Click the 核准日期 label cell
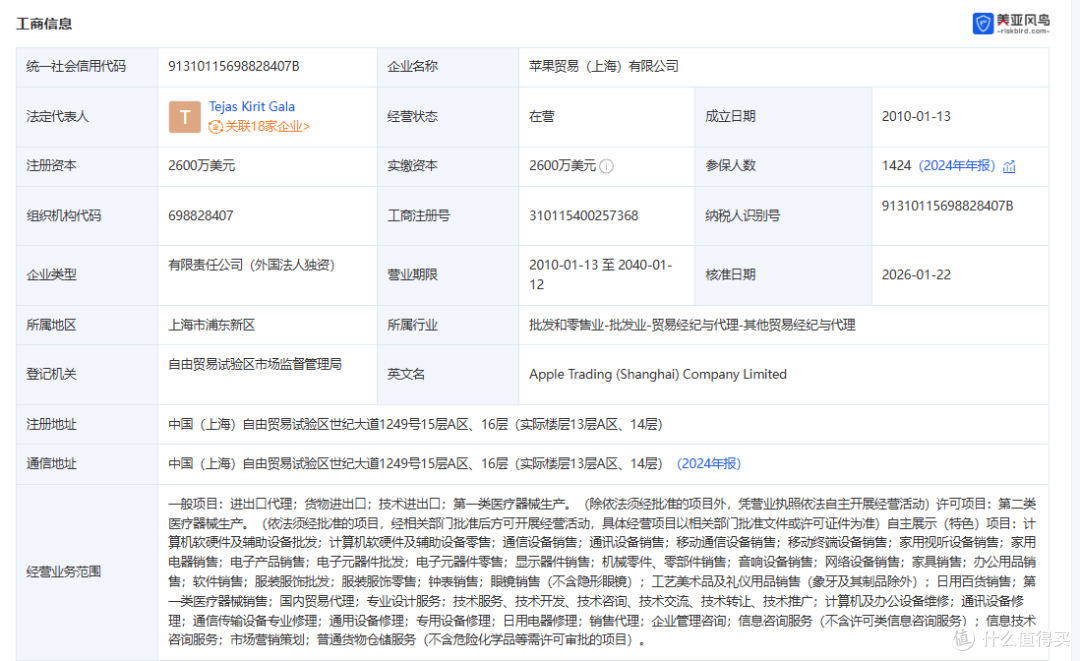This screenshot has height=661, width=1080. (x=783, y=275)
